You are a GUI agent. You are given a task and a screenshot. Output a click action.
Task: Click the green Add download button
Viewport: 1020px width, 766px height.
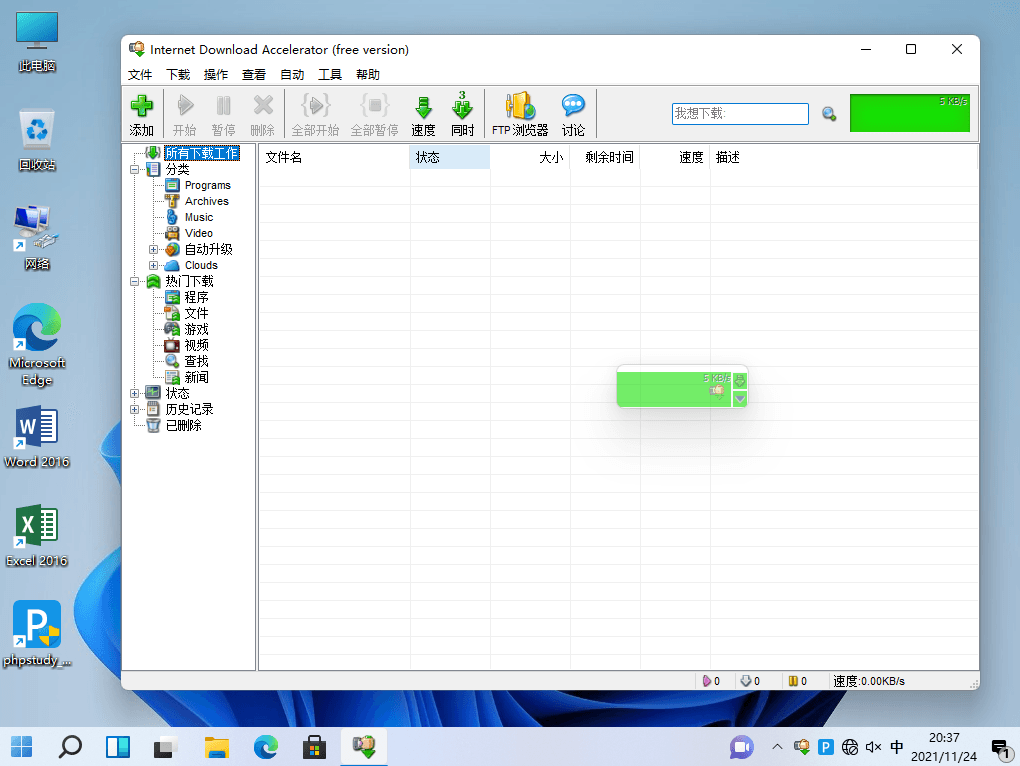point(141,114)
